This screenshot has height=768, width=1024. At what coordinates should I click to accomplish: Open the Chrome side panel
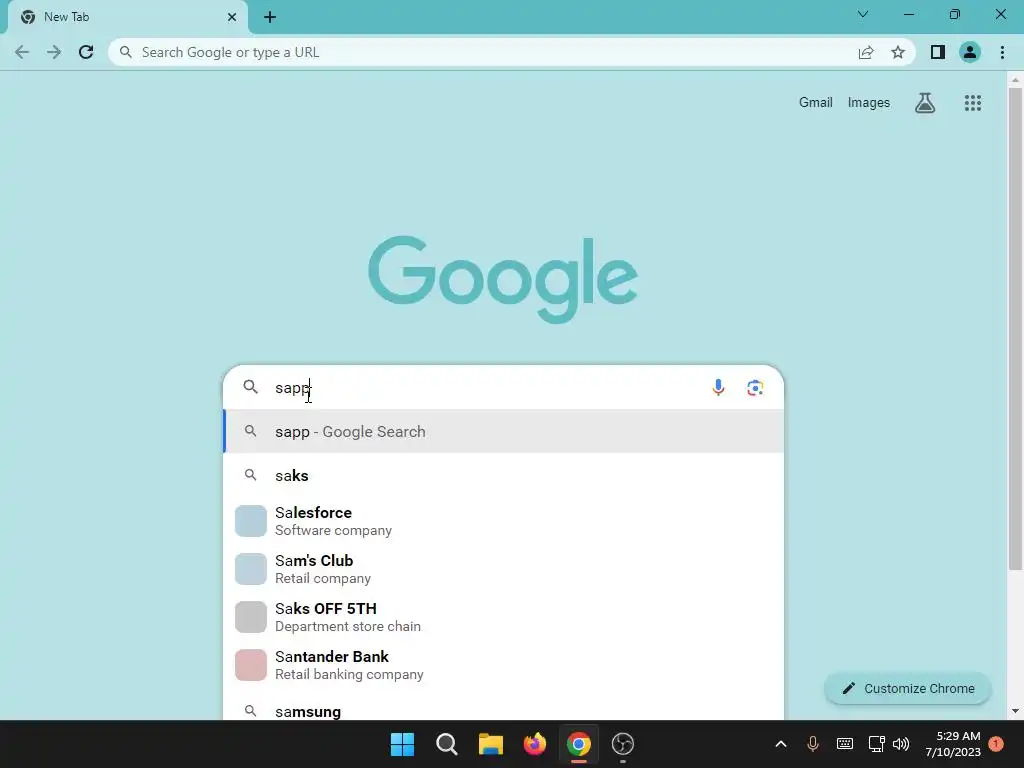[938, 52]
